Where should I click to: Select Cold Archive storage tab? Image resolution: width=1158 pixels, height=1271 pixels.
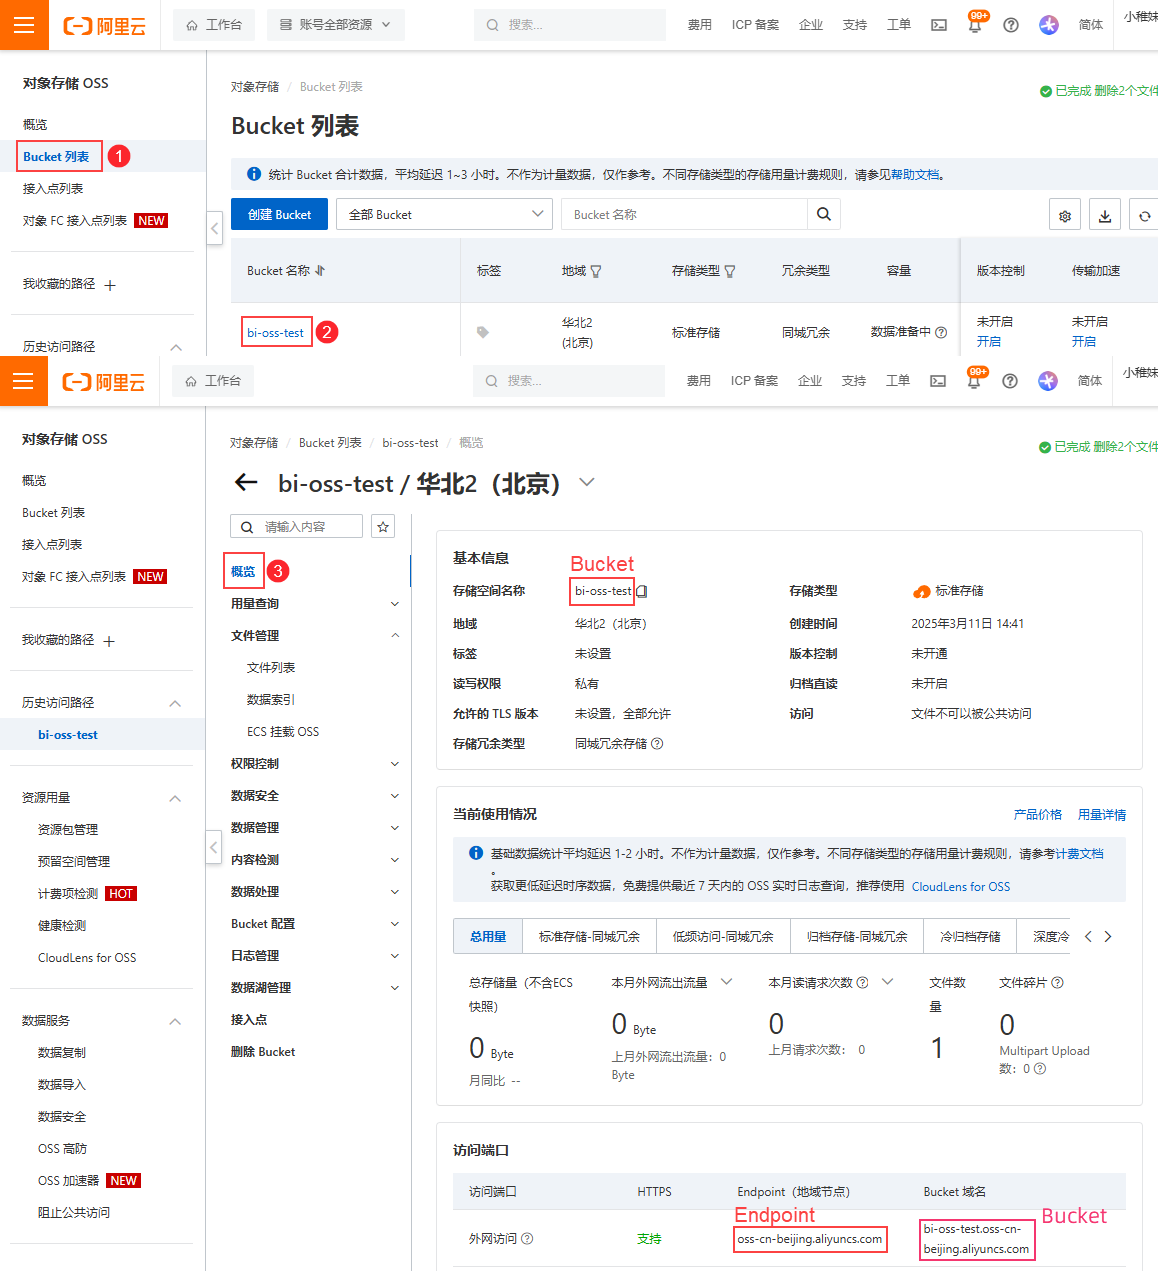[970, 936]
